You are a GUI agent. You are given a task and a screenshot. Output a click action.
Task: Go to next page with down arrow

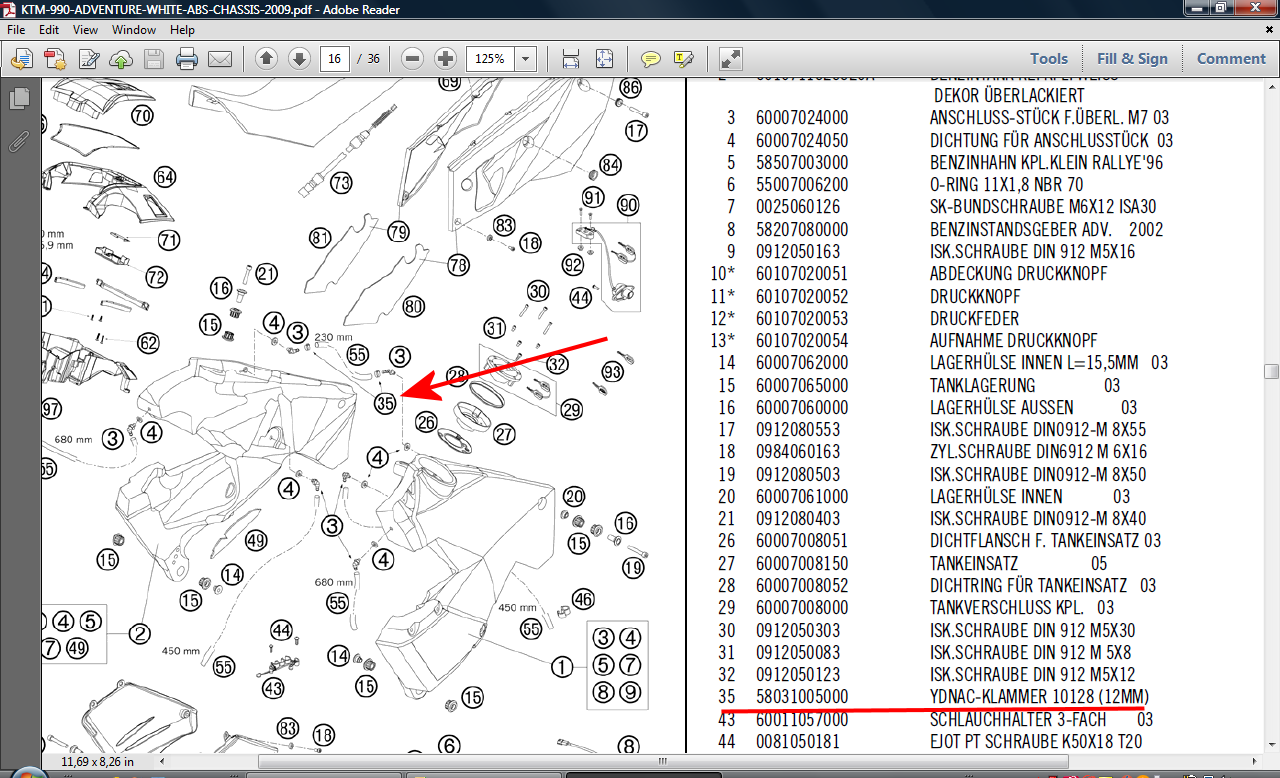[x=298, y=58]
